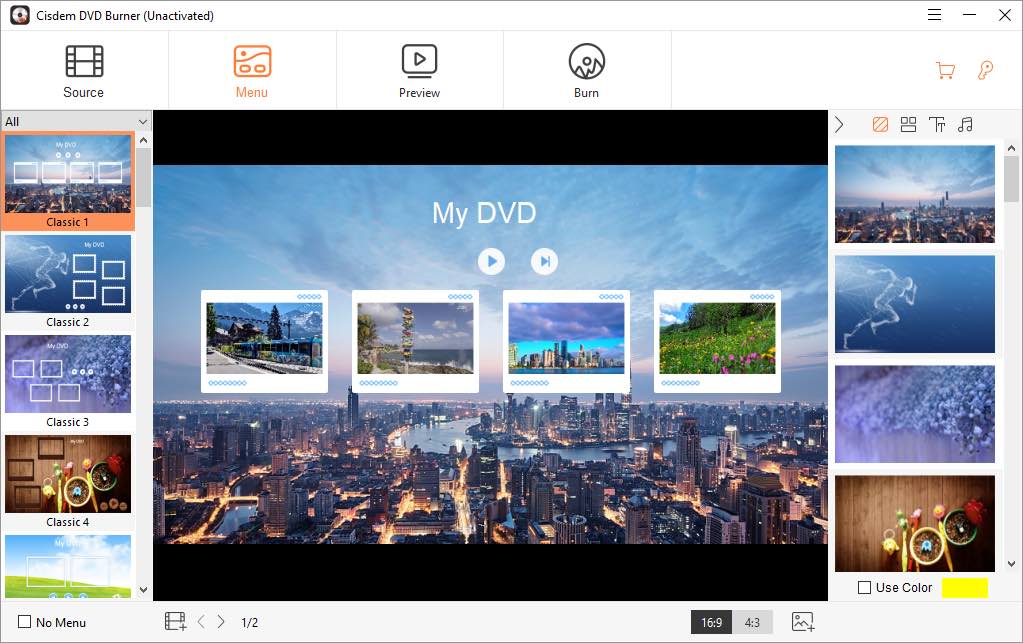Select the 16:9 aspect ratio

[711, 622]
